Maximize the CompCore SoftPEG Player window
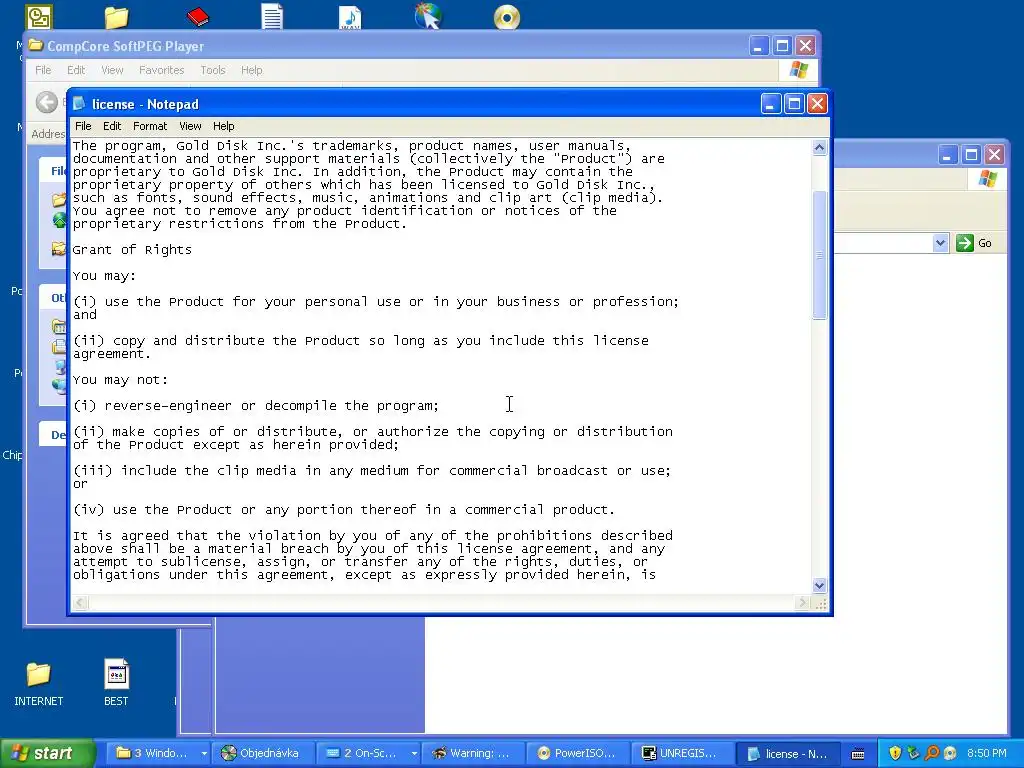Image resolution: width=1024 pixels, height=768 pixels. [782, 46]
